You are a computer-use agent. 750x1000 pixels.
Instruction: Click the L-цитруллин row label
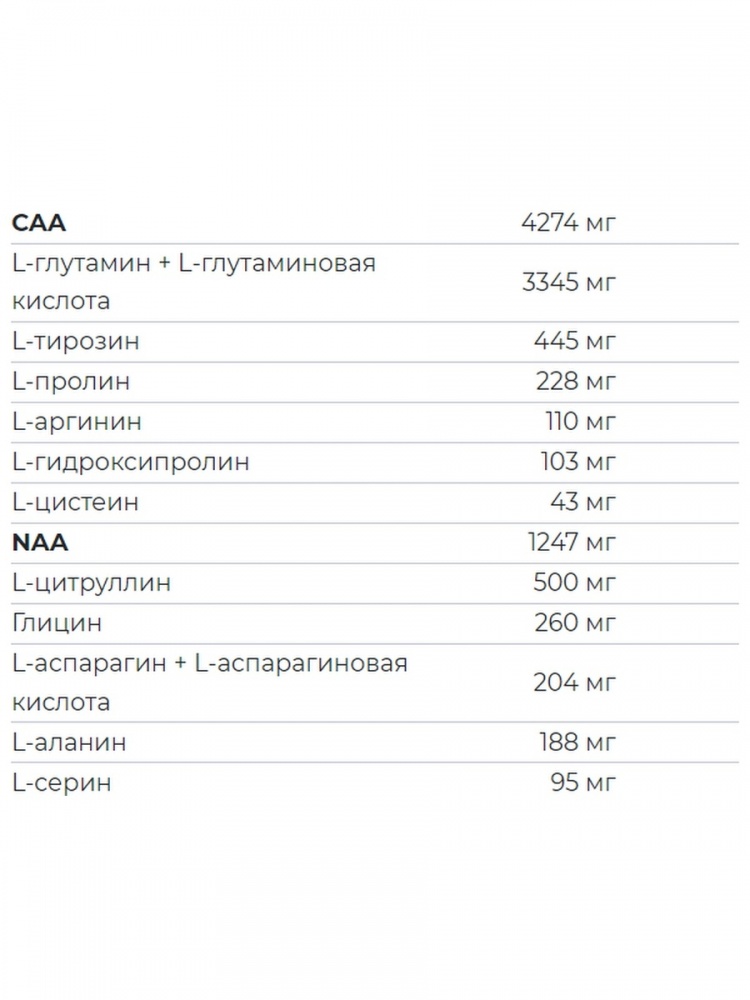pos(91,582)
